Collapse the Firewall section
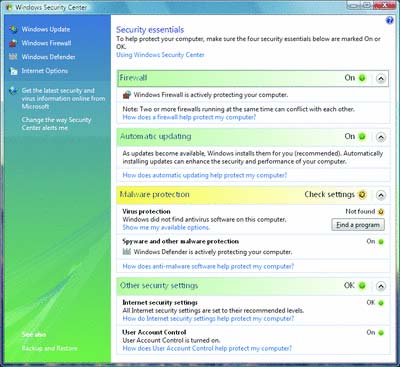400x367 pixels. point(381,78)
